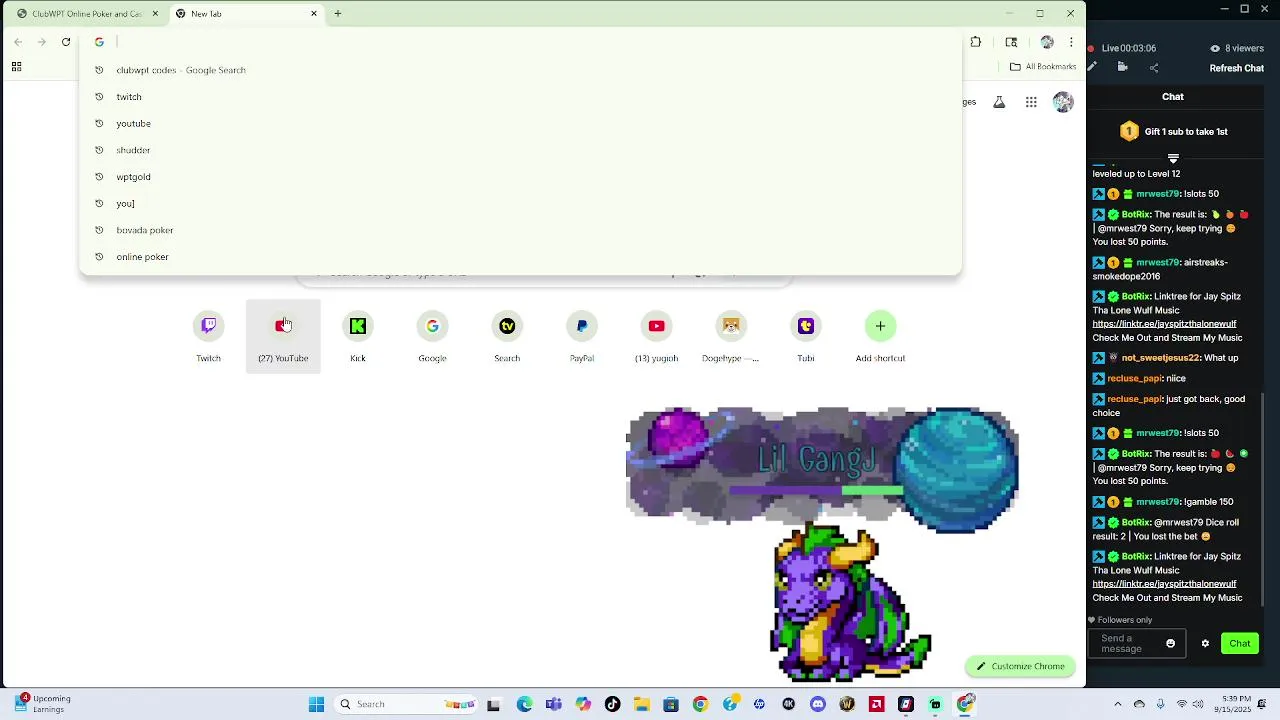Click the Chrome apps grid in bookmarks bar
Image resolution: width=1280 pixels, height=720 pixels.
point(16,67)
